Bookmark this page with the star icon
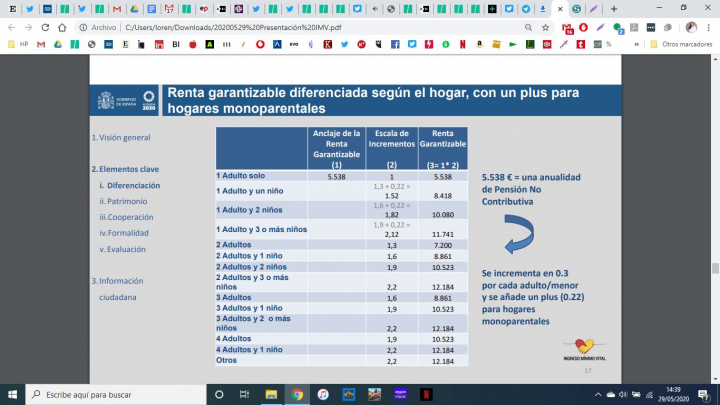This screenshot has width=720, height=405. point(545,28)
